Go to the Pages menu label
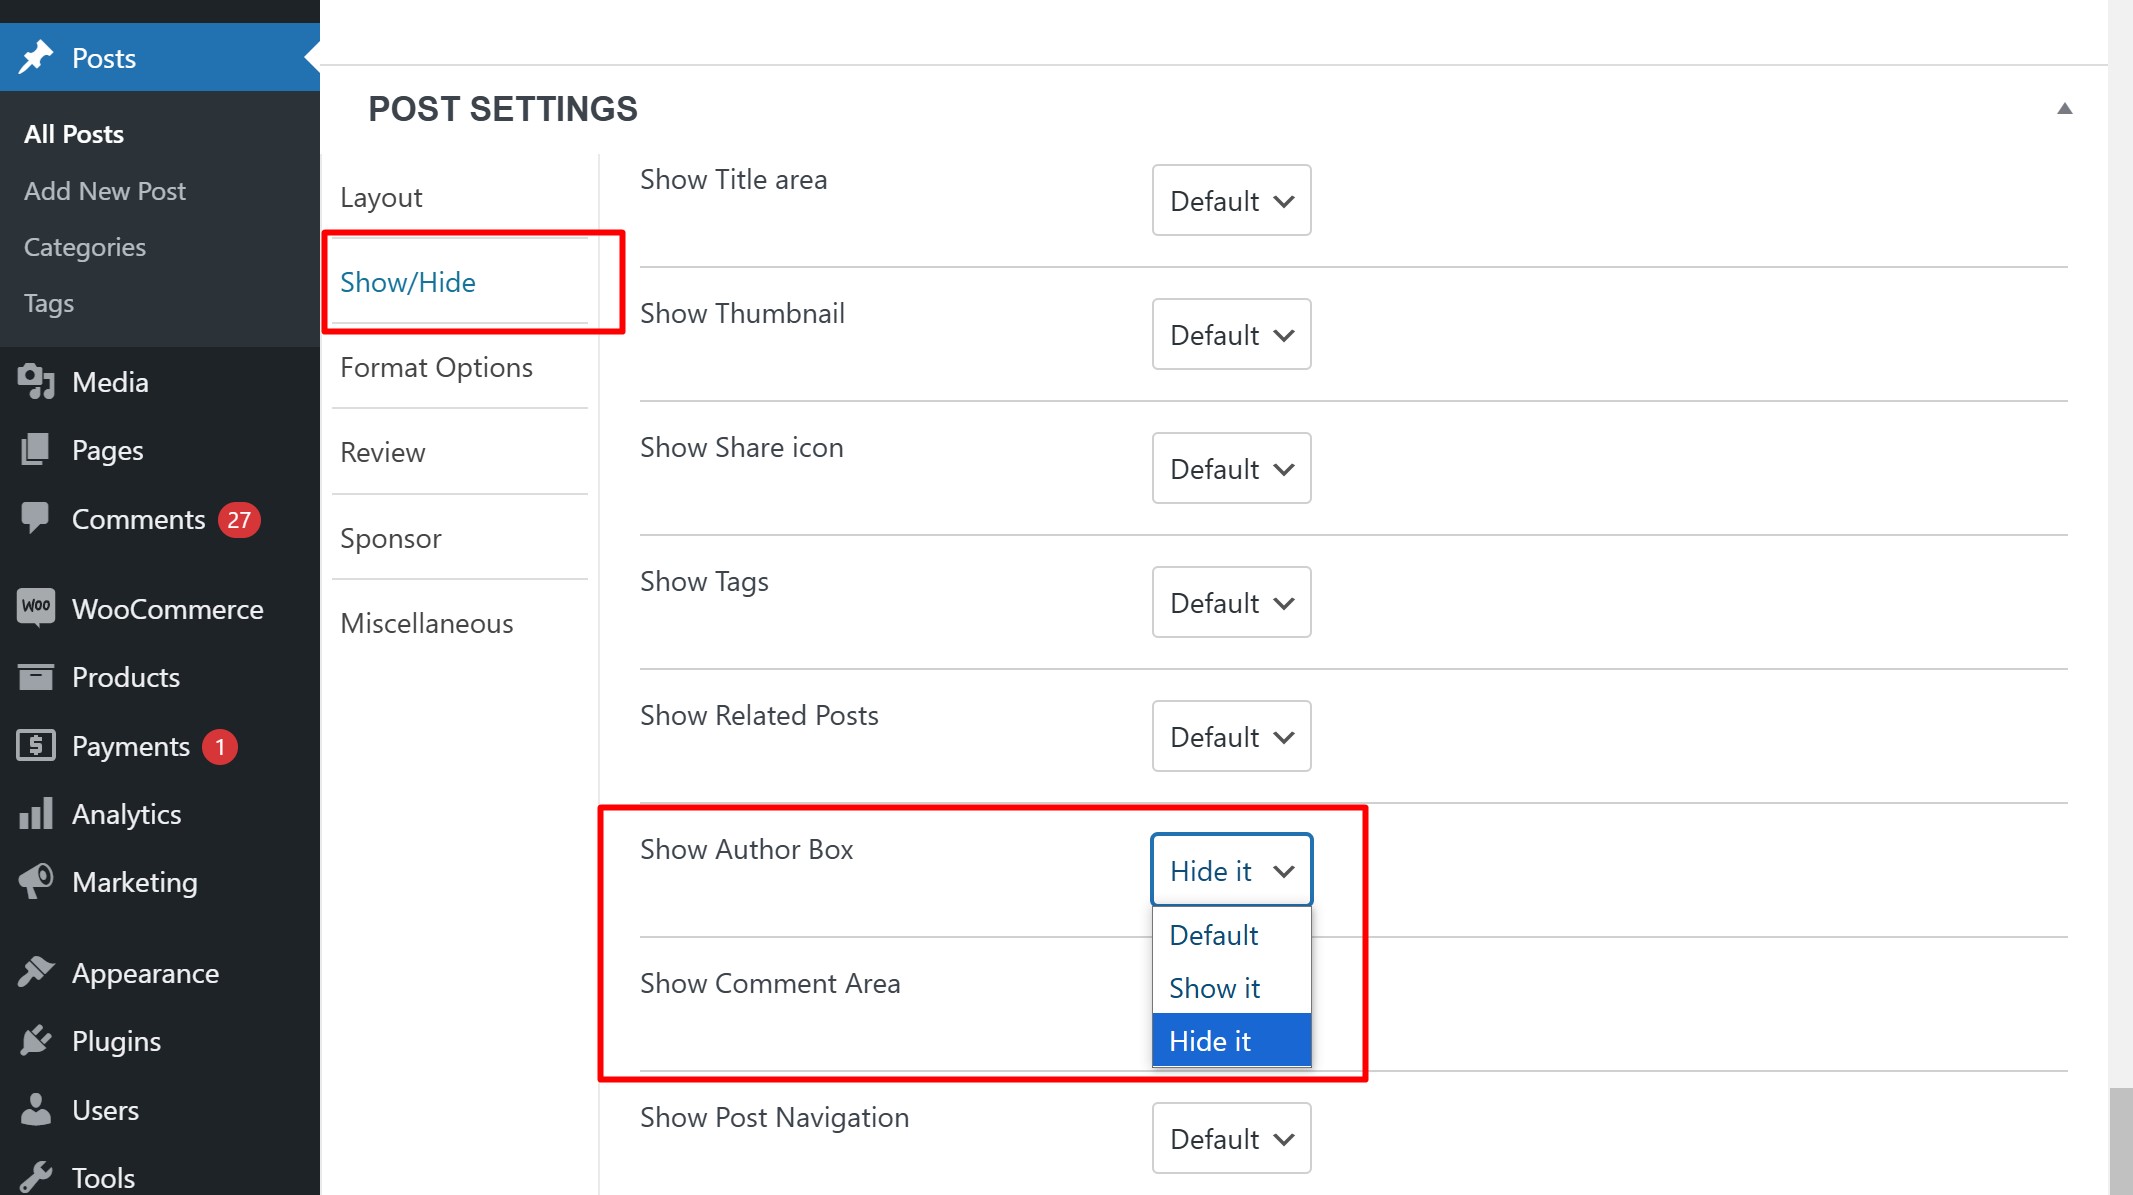Viewport: 2133px width, 1195px height. [x=108, y=451]
